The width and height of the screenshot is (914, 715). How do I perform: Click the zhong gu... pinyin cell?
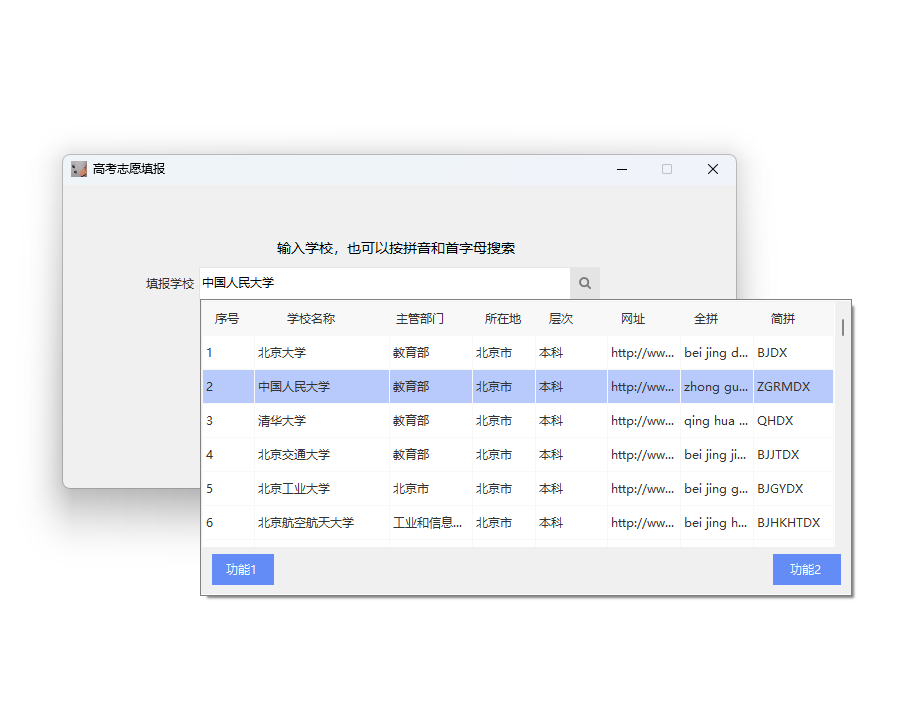click(x=716, y=386)
